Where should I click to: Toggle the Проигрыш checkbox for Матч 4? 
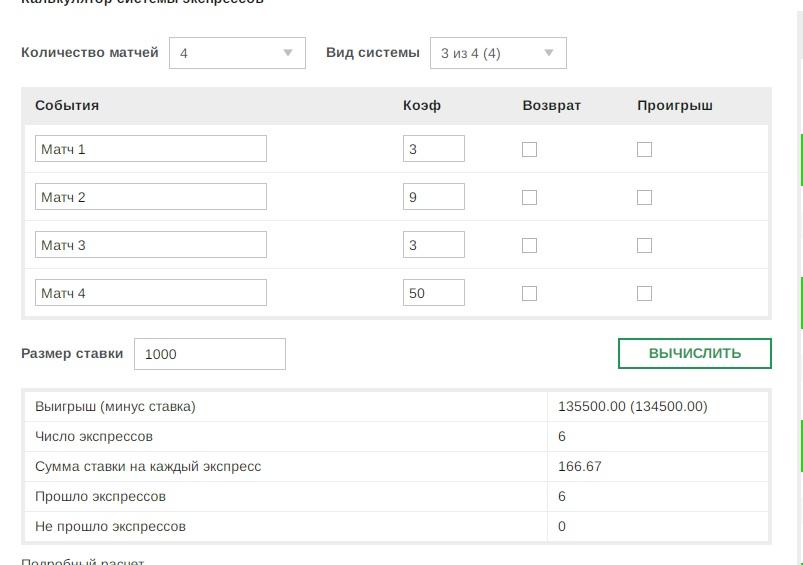pos(644,294)
